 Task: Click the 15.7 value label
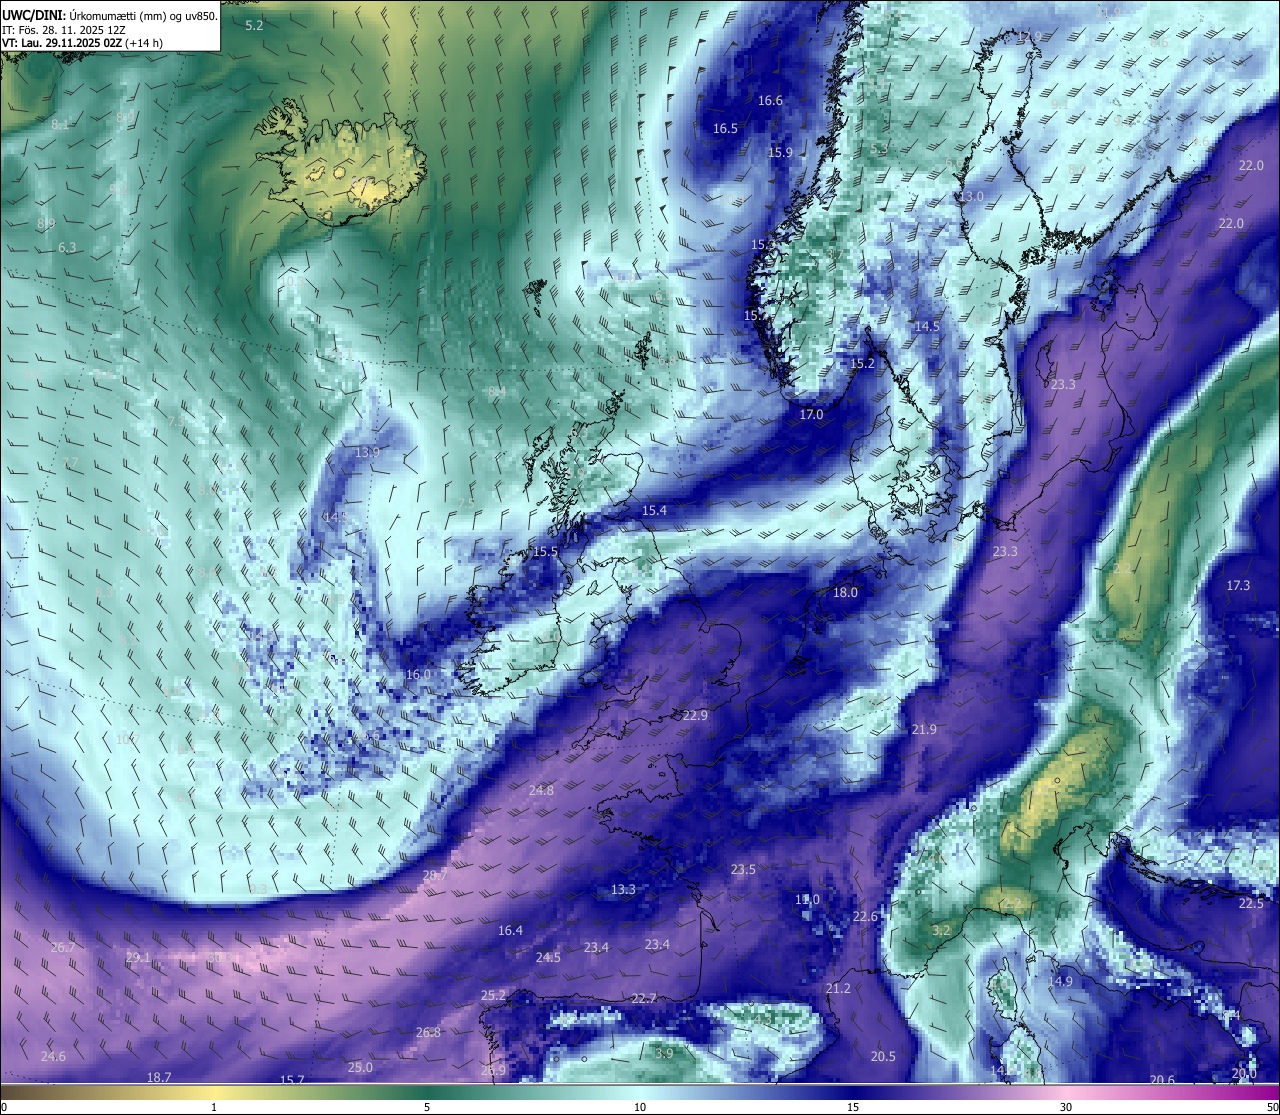point(292,1080)
